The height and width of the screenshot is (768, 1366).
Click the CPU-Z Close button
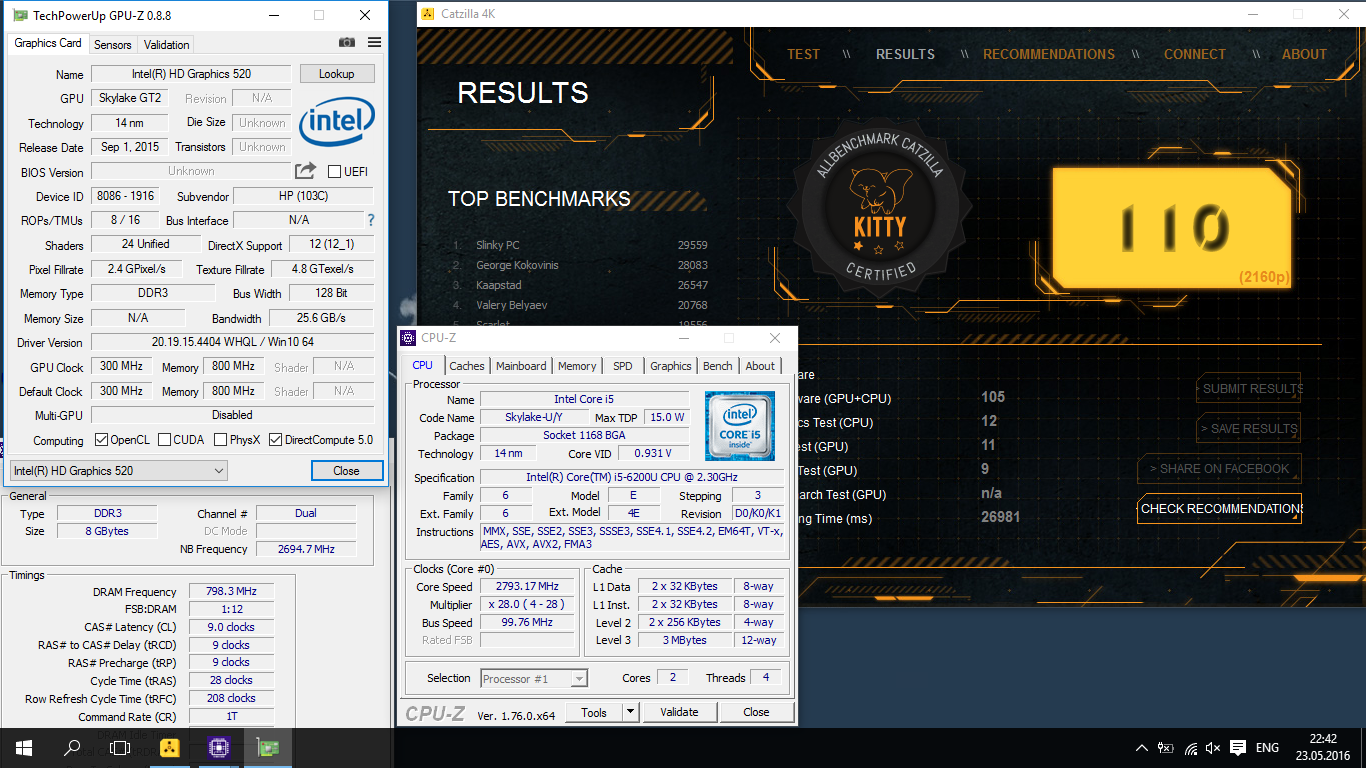click(x=757, y=712)
